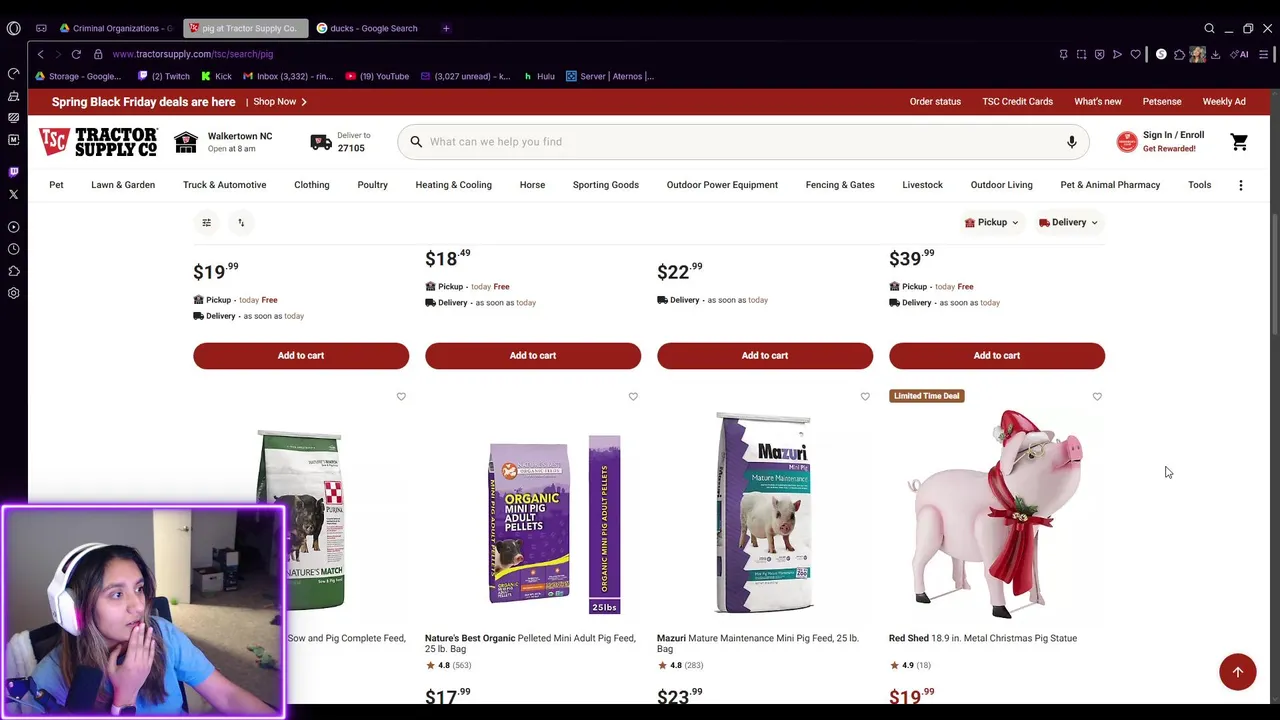Image resolution: width=1280 pixels, height=720 pixels.
Task: Open the Livestock menu category
Action: click(x=922, y=185)
